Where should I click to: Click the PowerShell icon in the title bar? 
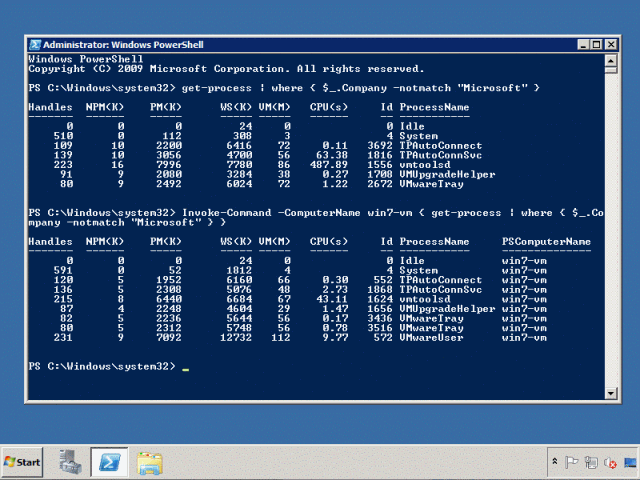pos(35,44)
